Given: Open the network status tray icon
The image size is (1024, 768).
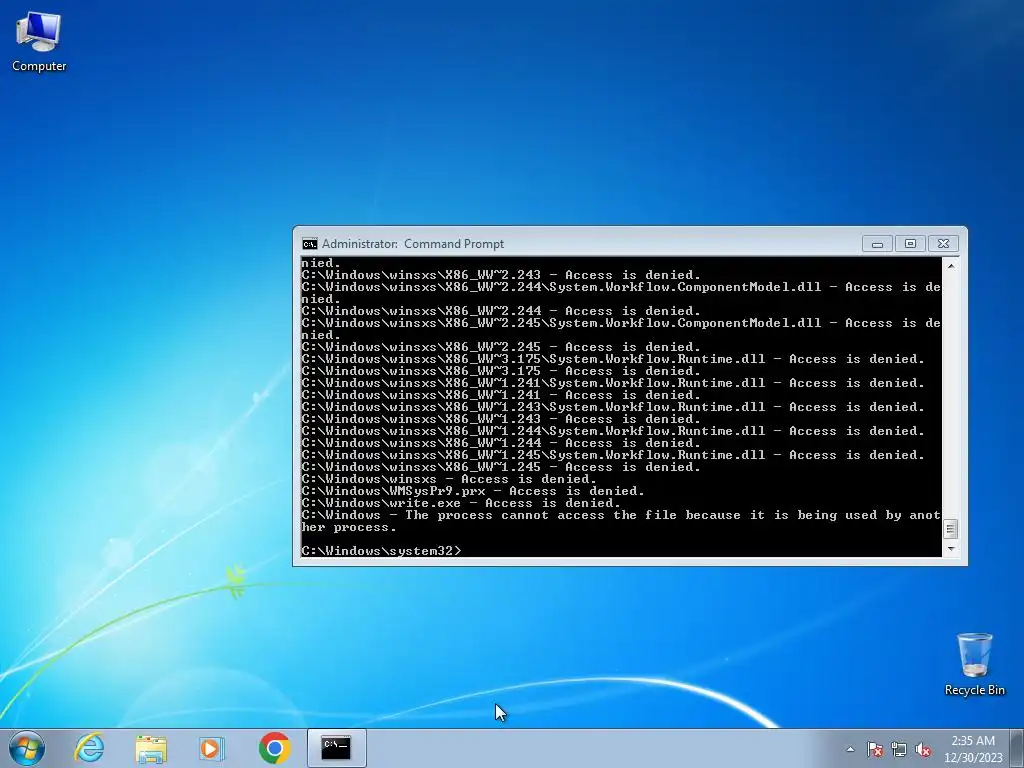Looking at the screenshot, I should coord(899,749).
